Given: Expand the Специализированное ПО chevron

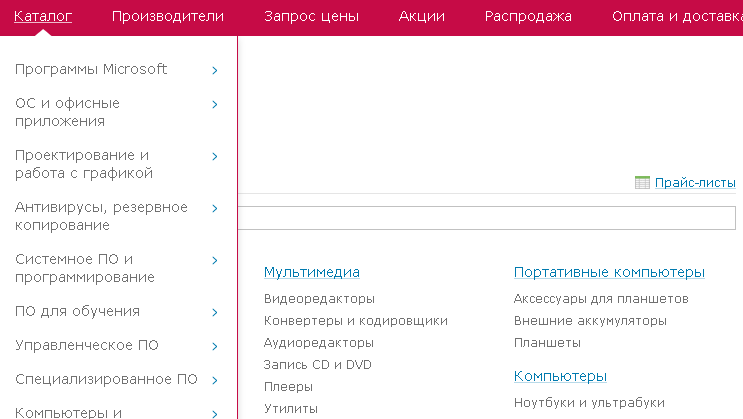Looking at the screenshot, I should [x=215, y=380].
